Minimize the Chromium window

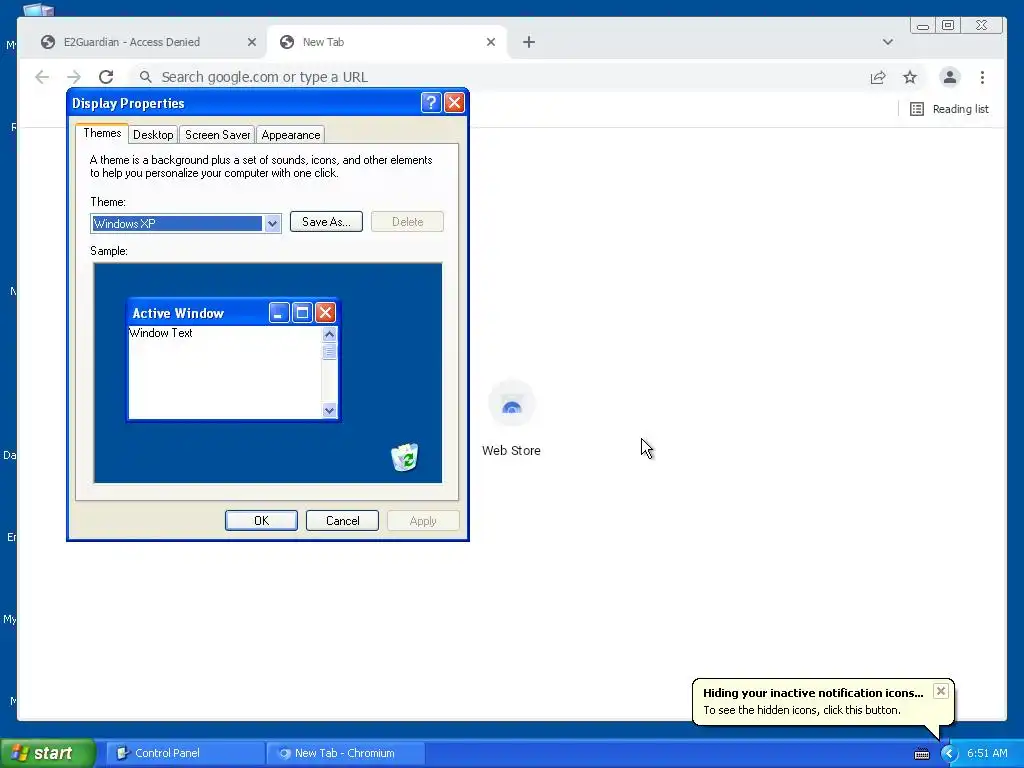coord(923,25)
